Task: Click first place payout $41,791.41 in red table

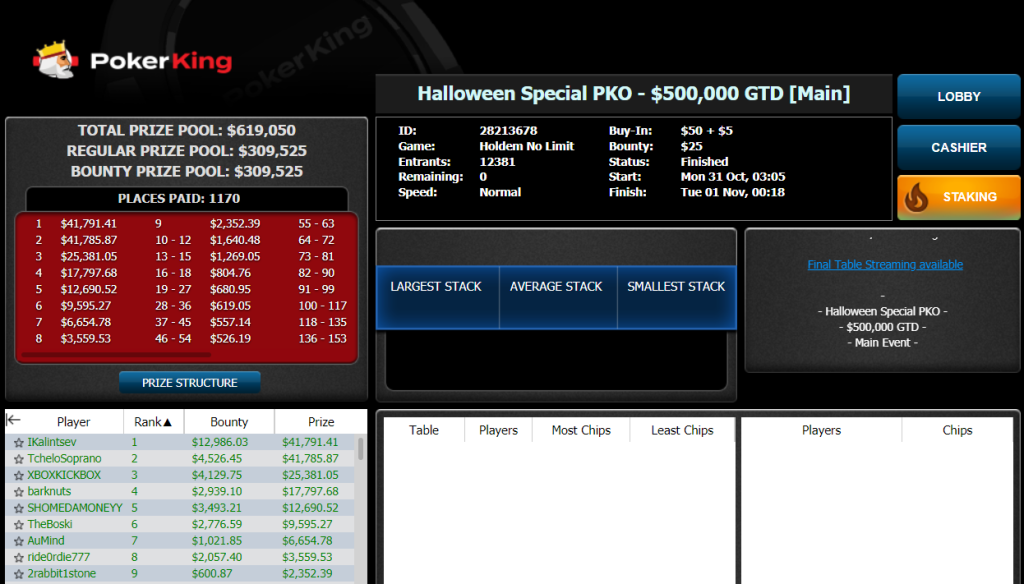Action: point(89,223)
